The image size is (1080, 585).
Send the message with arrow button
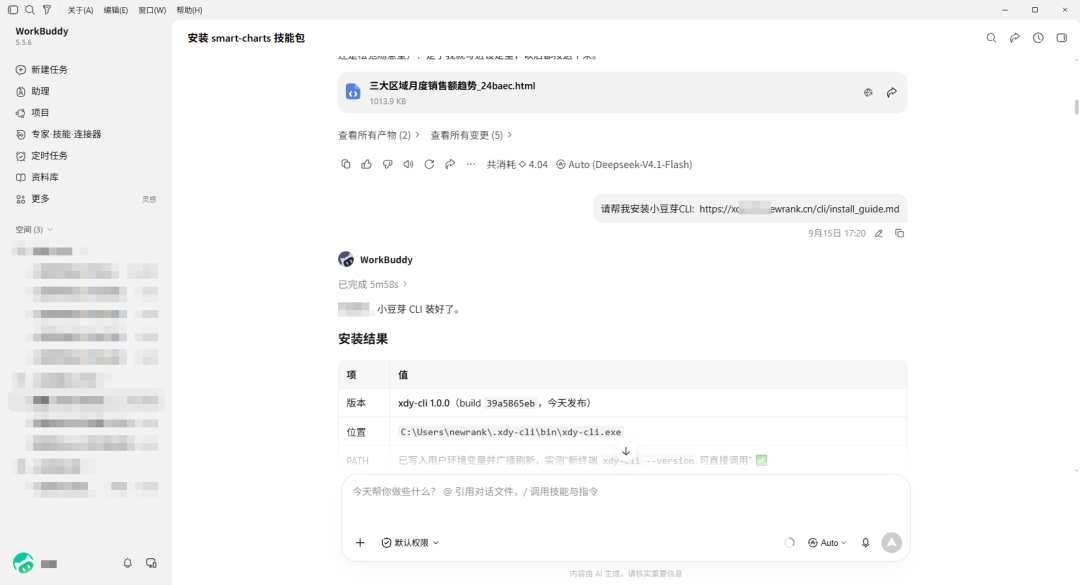[891, 543]
